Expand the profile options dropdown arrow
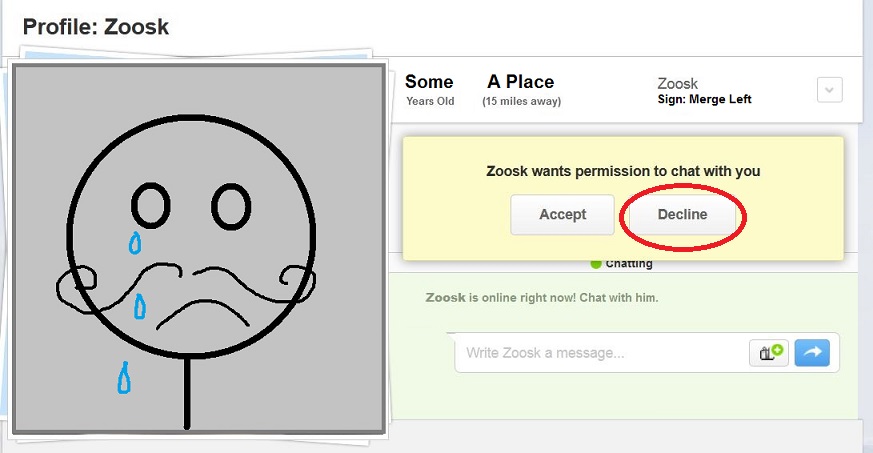 click(829, 90)
